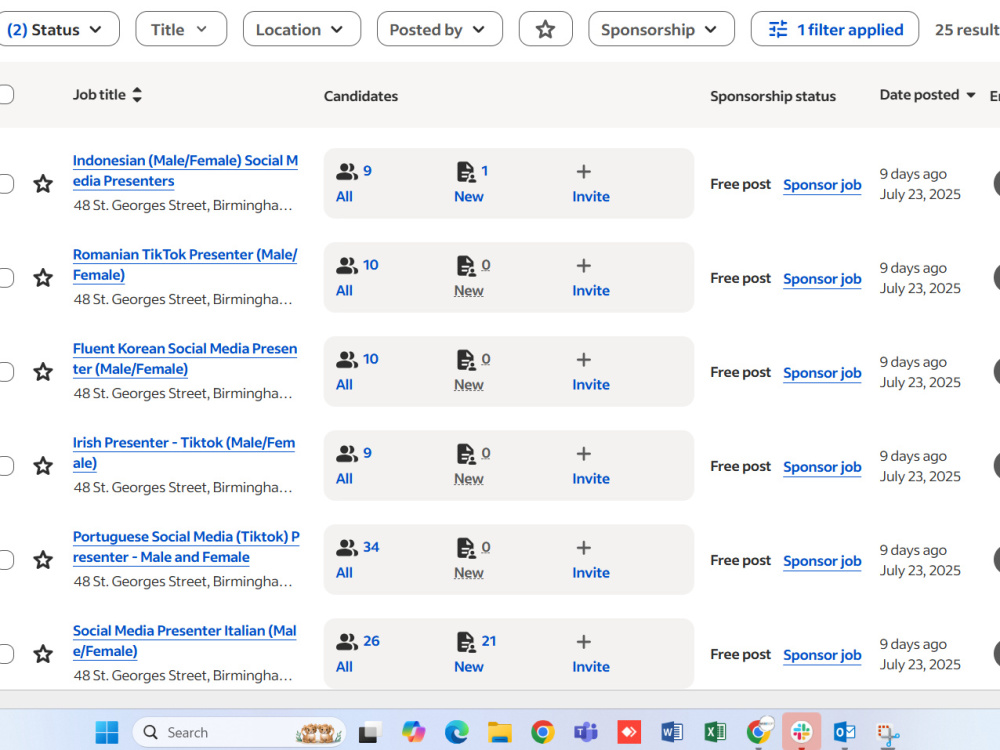Star the Social Media Presenter Italian job
The width and height of the screenshot is (1000, 750).
pyautogui.click(x=43, y=654)
